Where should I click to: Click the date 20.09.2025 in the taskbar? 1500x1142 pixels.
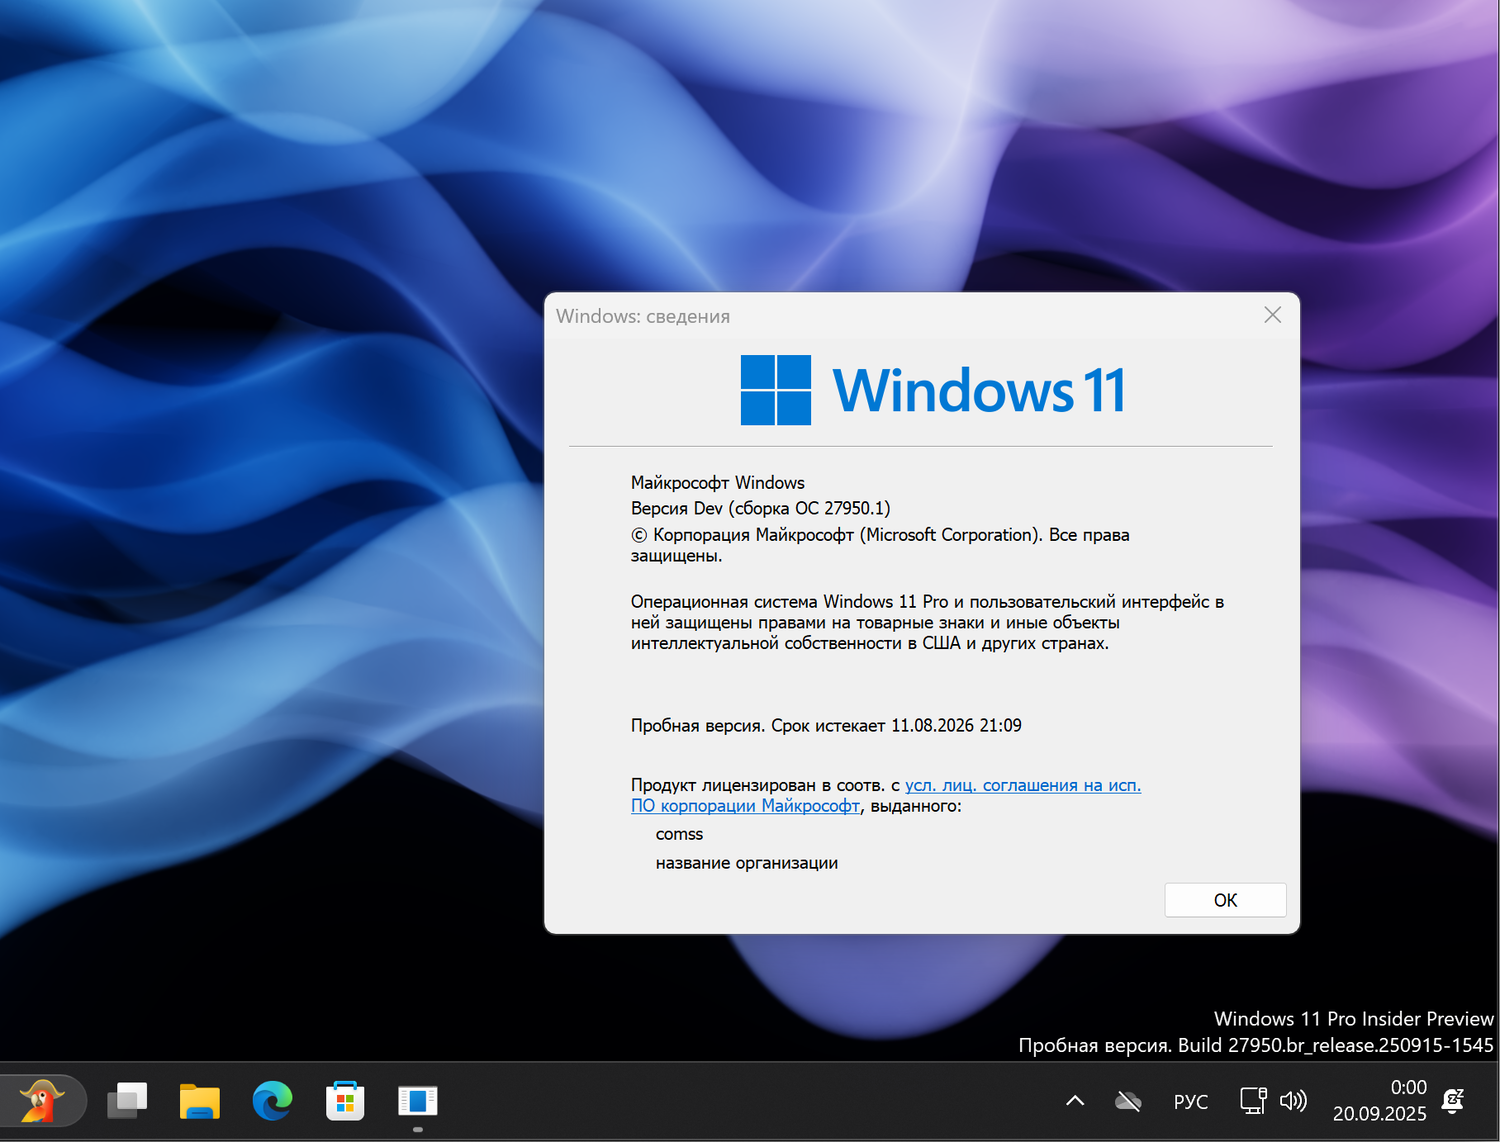point(1380,1113)
